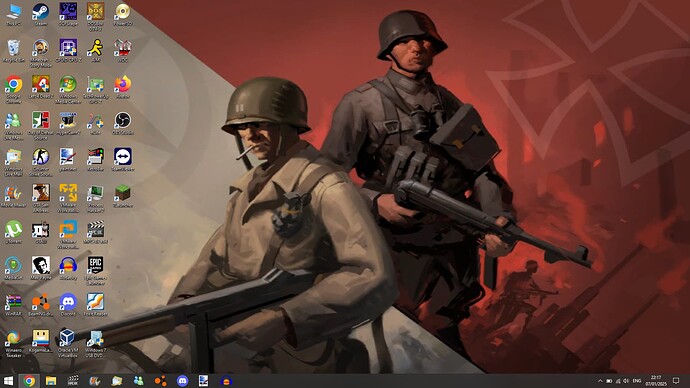Launch the Left 4 Dead 2 shortcut

40,87
